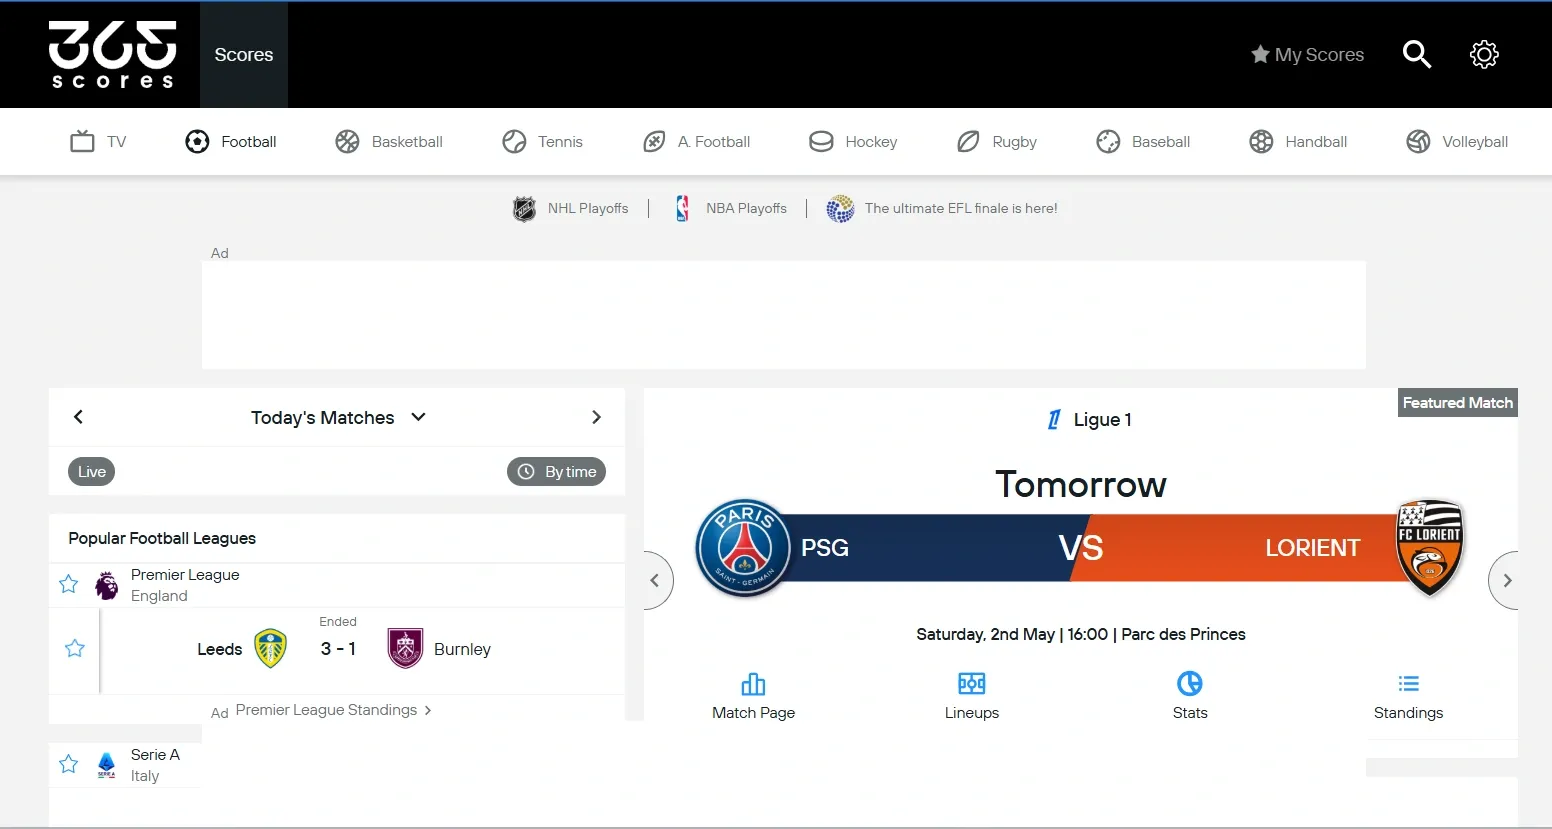Click the Handball sport label
This screenshot has width=1552, height=829.
[1316, 142]
